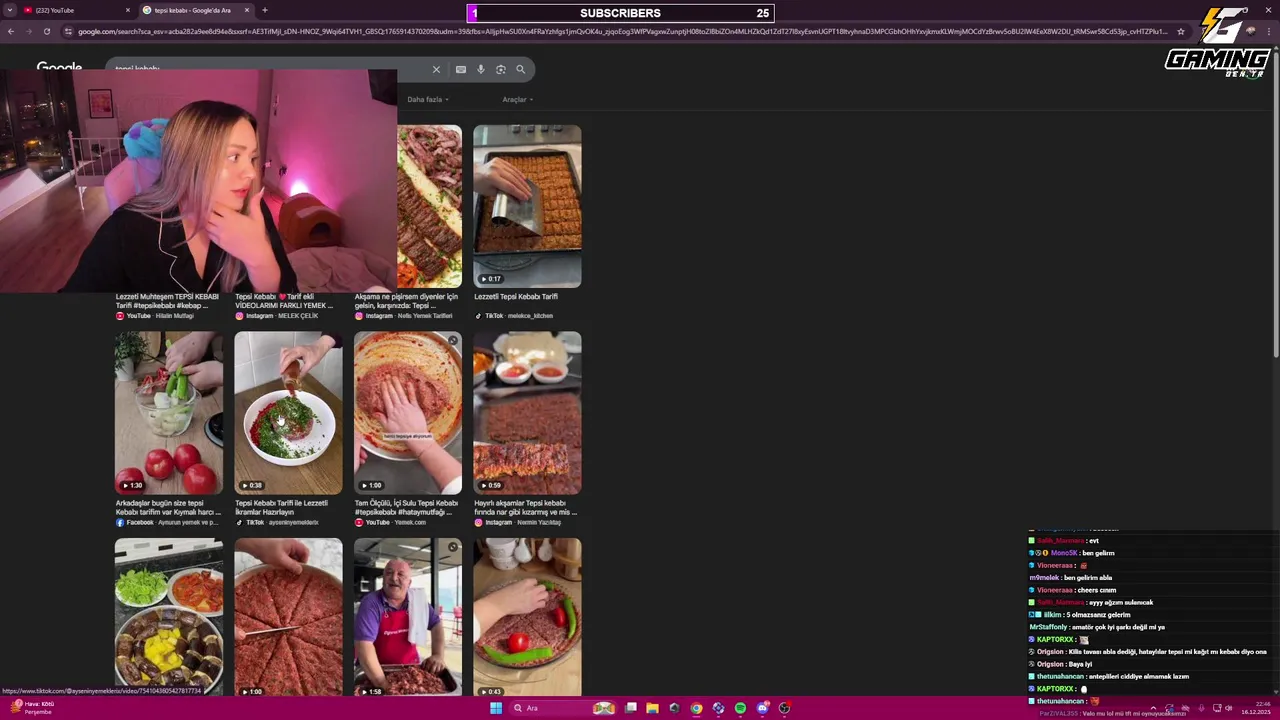1280x720 pixels.
Task: Go back using browser back arrow
Action: coord(10,31)
